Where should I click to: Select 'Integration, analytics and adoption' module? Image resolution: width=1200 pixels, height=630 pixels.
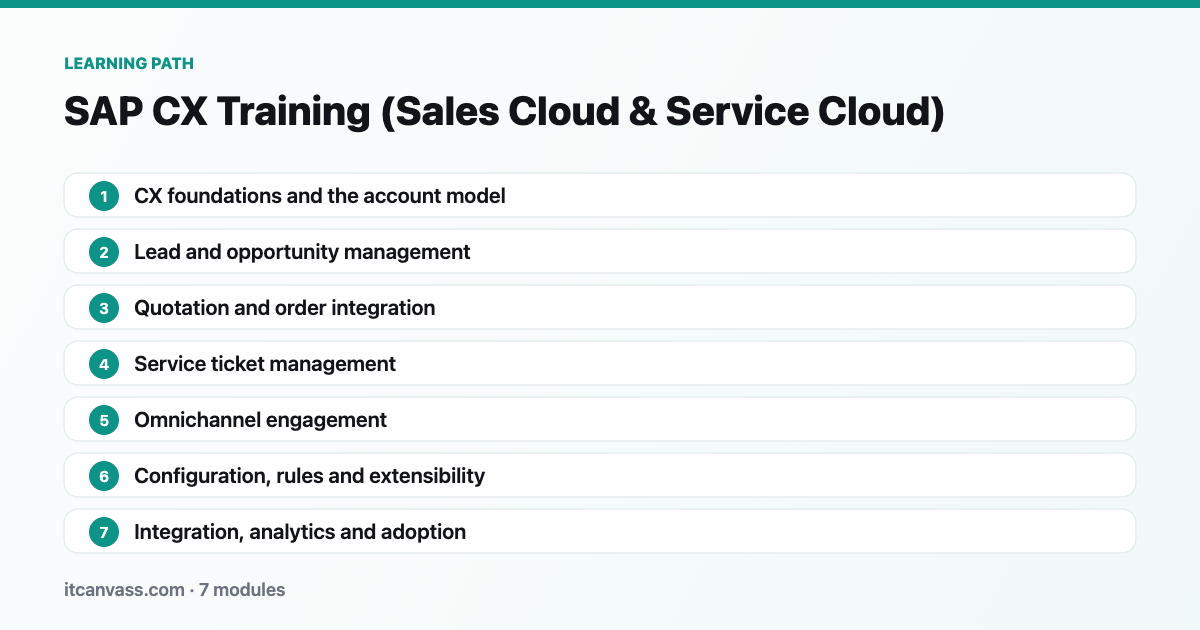(x=600, y=531)
